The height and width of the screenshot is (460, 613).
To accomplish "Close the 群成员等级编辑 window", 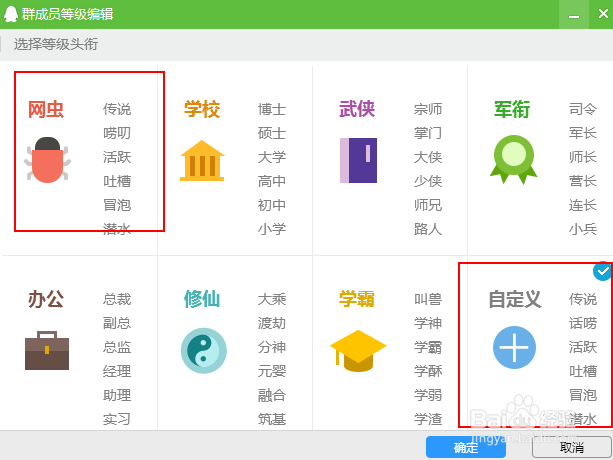I will [x=603, y=14].
